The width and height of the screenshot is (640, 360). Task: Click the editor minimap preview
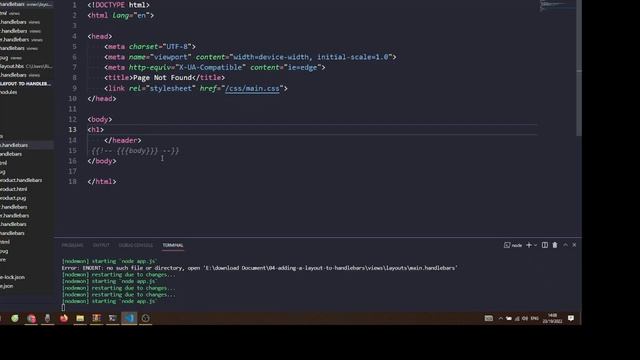click(558, 5)
